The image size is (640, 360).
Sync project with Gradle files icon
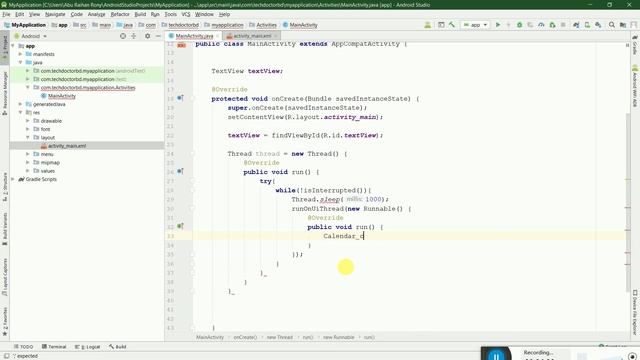(576, 25)
